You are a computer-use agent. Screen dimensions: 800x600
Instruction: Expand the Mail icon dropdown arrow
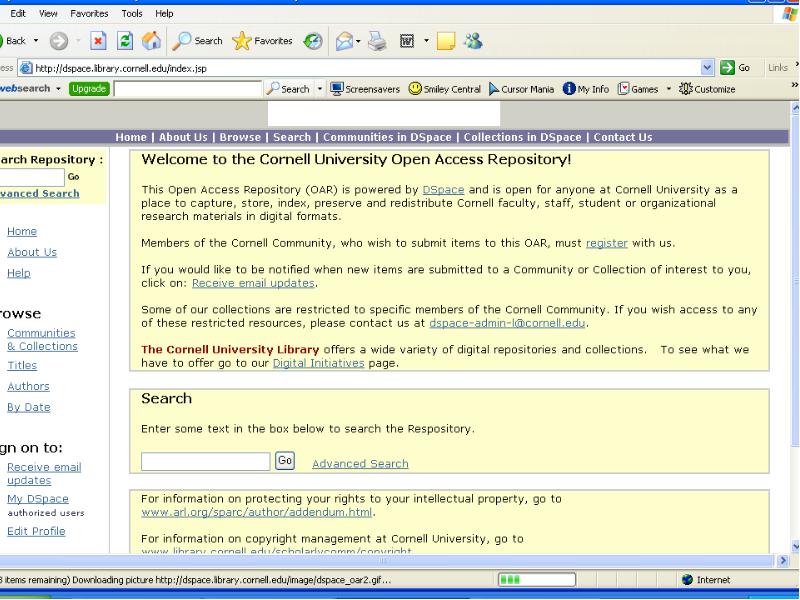(358, 41)
